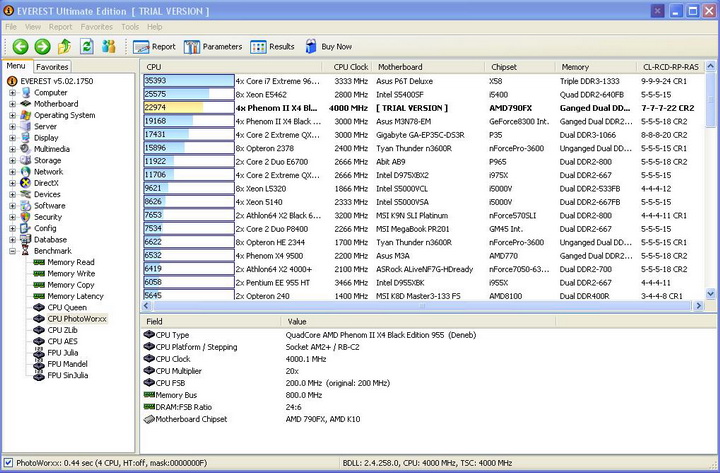
Task: Expand the Software tree node
Action: click(x=12, y=205)
